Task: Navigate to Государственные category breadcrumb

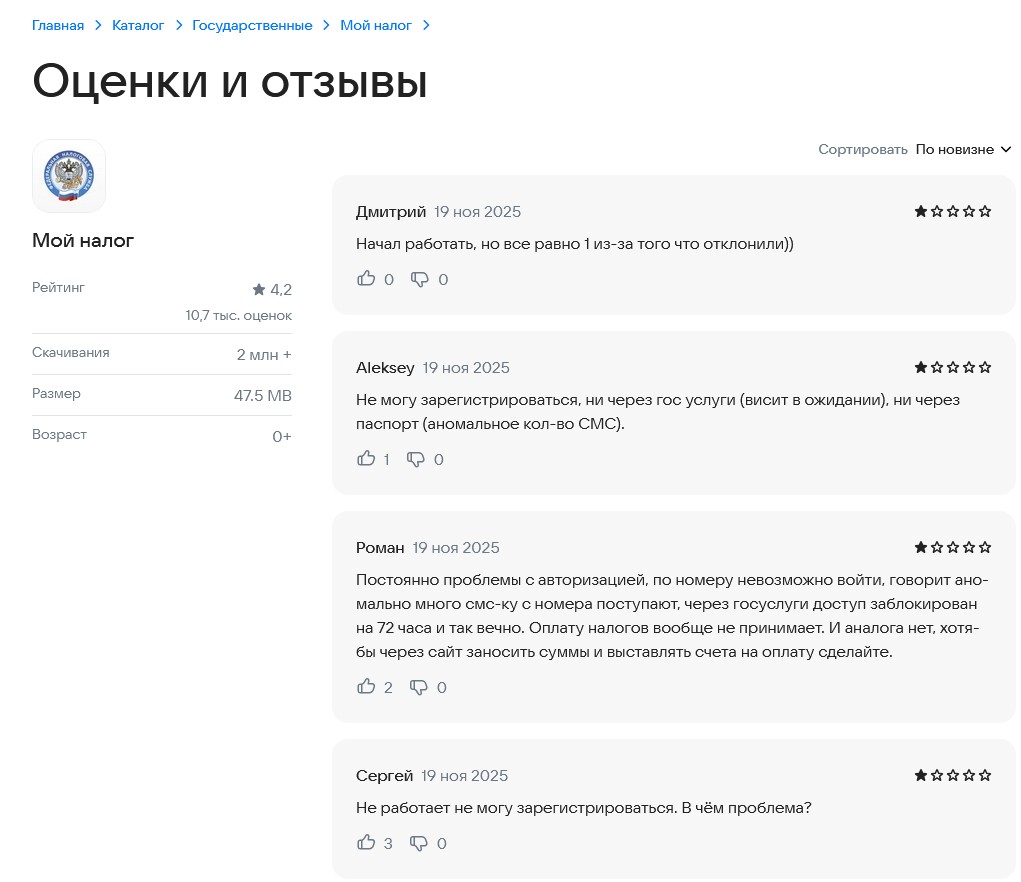Action: click(252, 25)
